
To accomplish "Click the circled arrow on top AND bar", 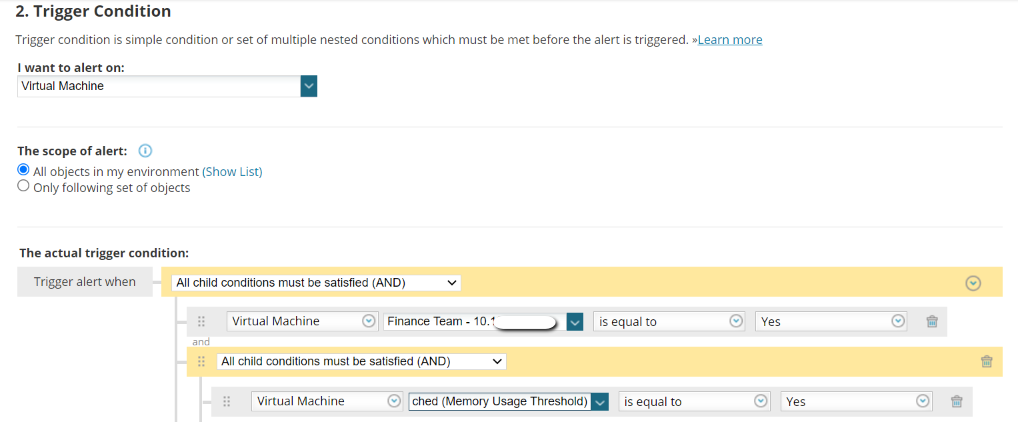I will (973, 283).
